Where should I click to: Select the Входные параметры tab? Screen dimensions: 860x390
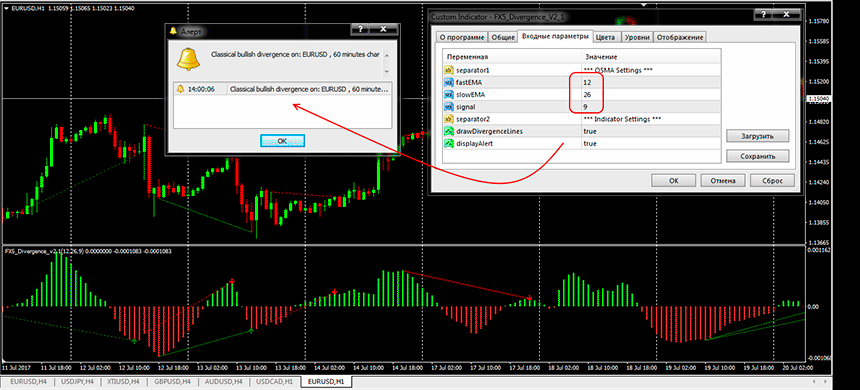point(556,36)
